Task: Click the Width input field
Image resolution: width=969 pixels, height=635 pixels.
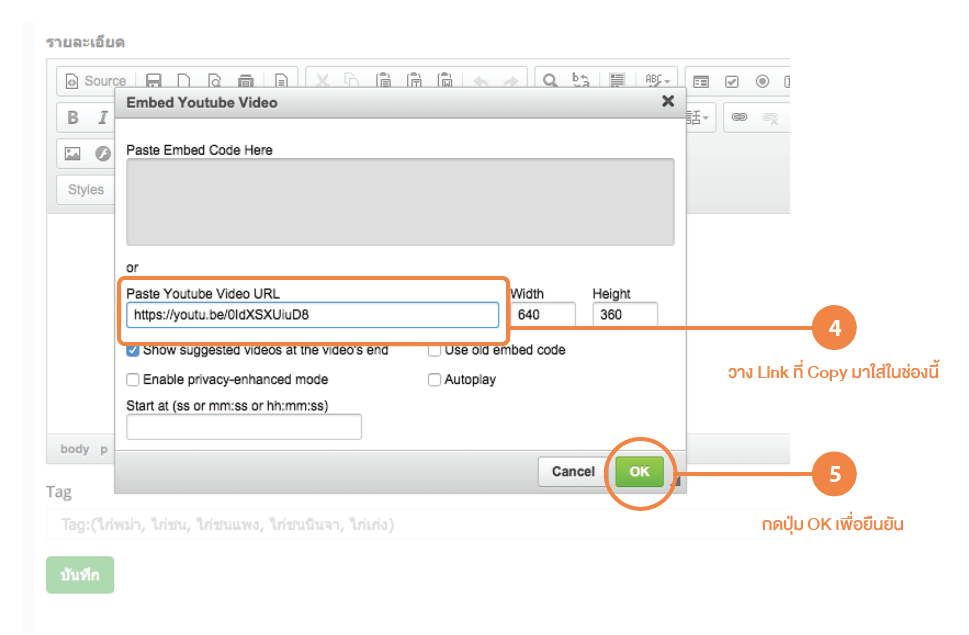Action: [545, 315]
